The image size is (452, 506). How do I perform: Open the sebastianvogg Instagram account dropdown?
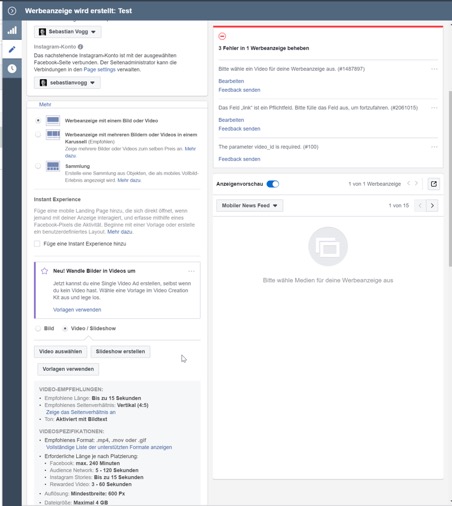(x=67, y=83)
